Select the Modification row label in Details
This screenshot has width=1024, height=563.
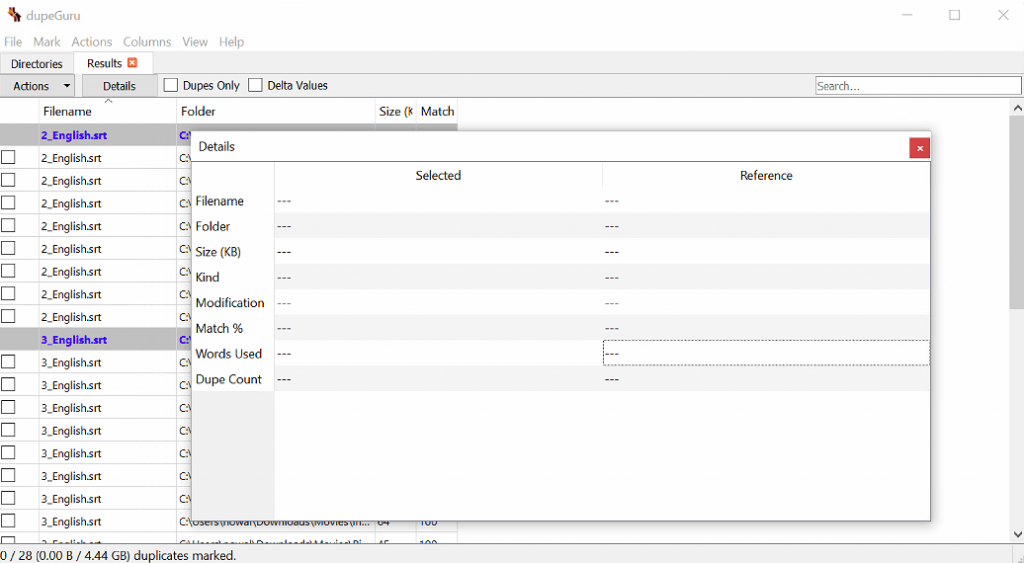point(232,302)
